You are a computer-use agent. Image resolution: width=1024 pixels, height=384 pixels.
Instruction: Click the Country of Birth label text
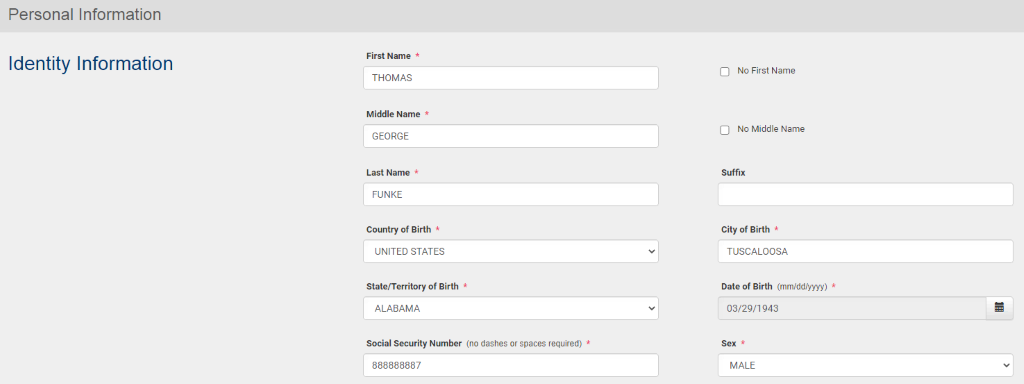[x=399, y=229]
